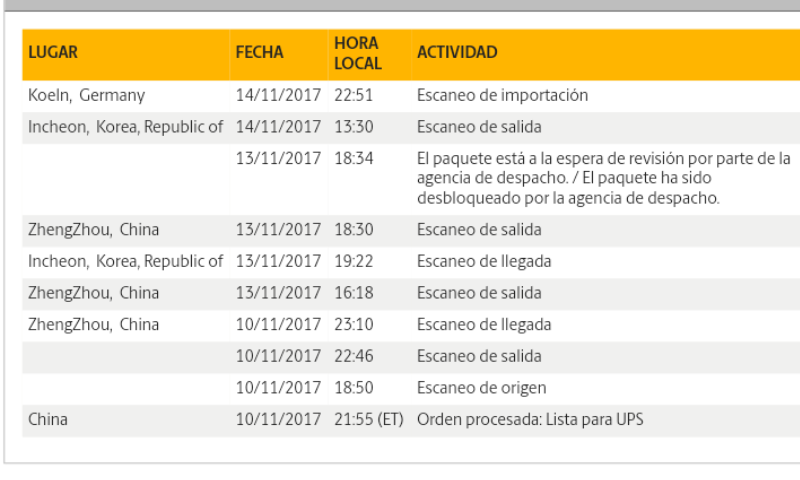Click the Escaneo de importación activity
Viewport: 800px width, 480px height.
[502, 95]
